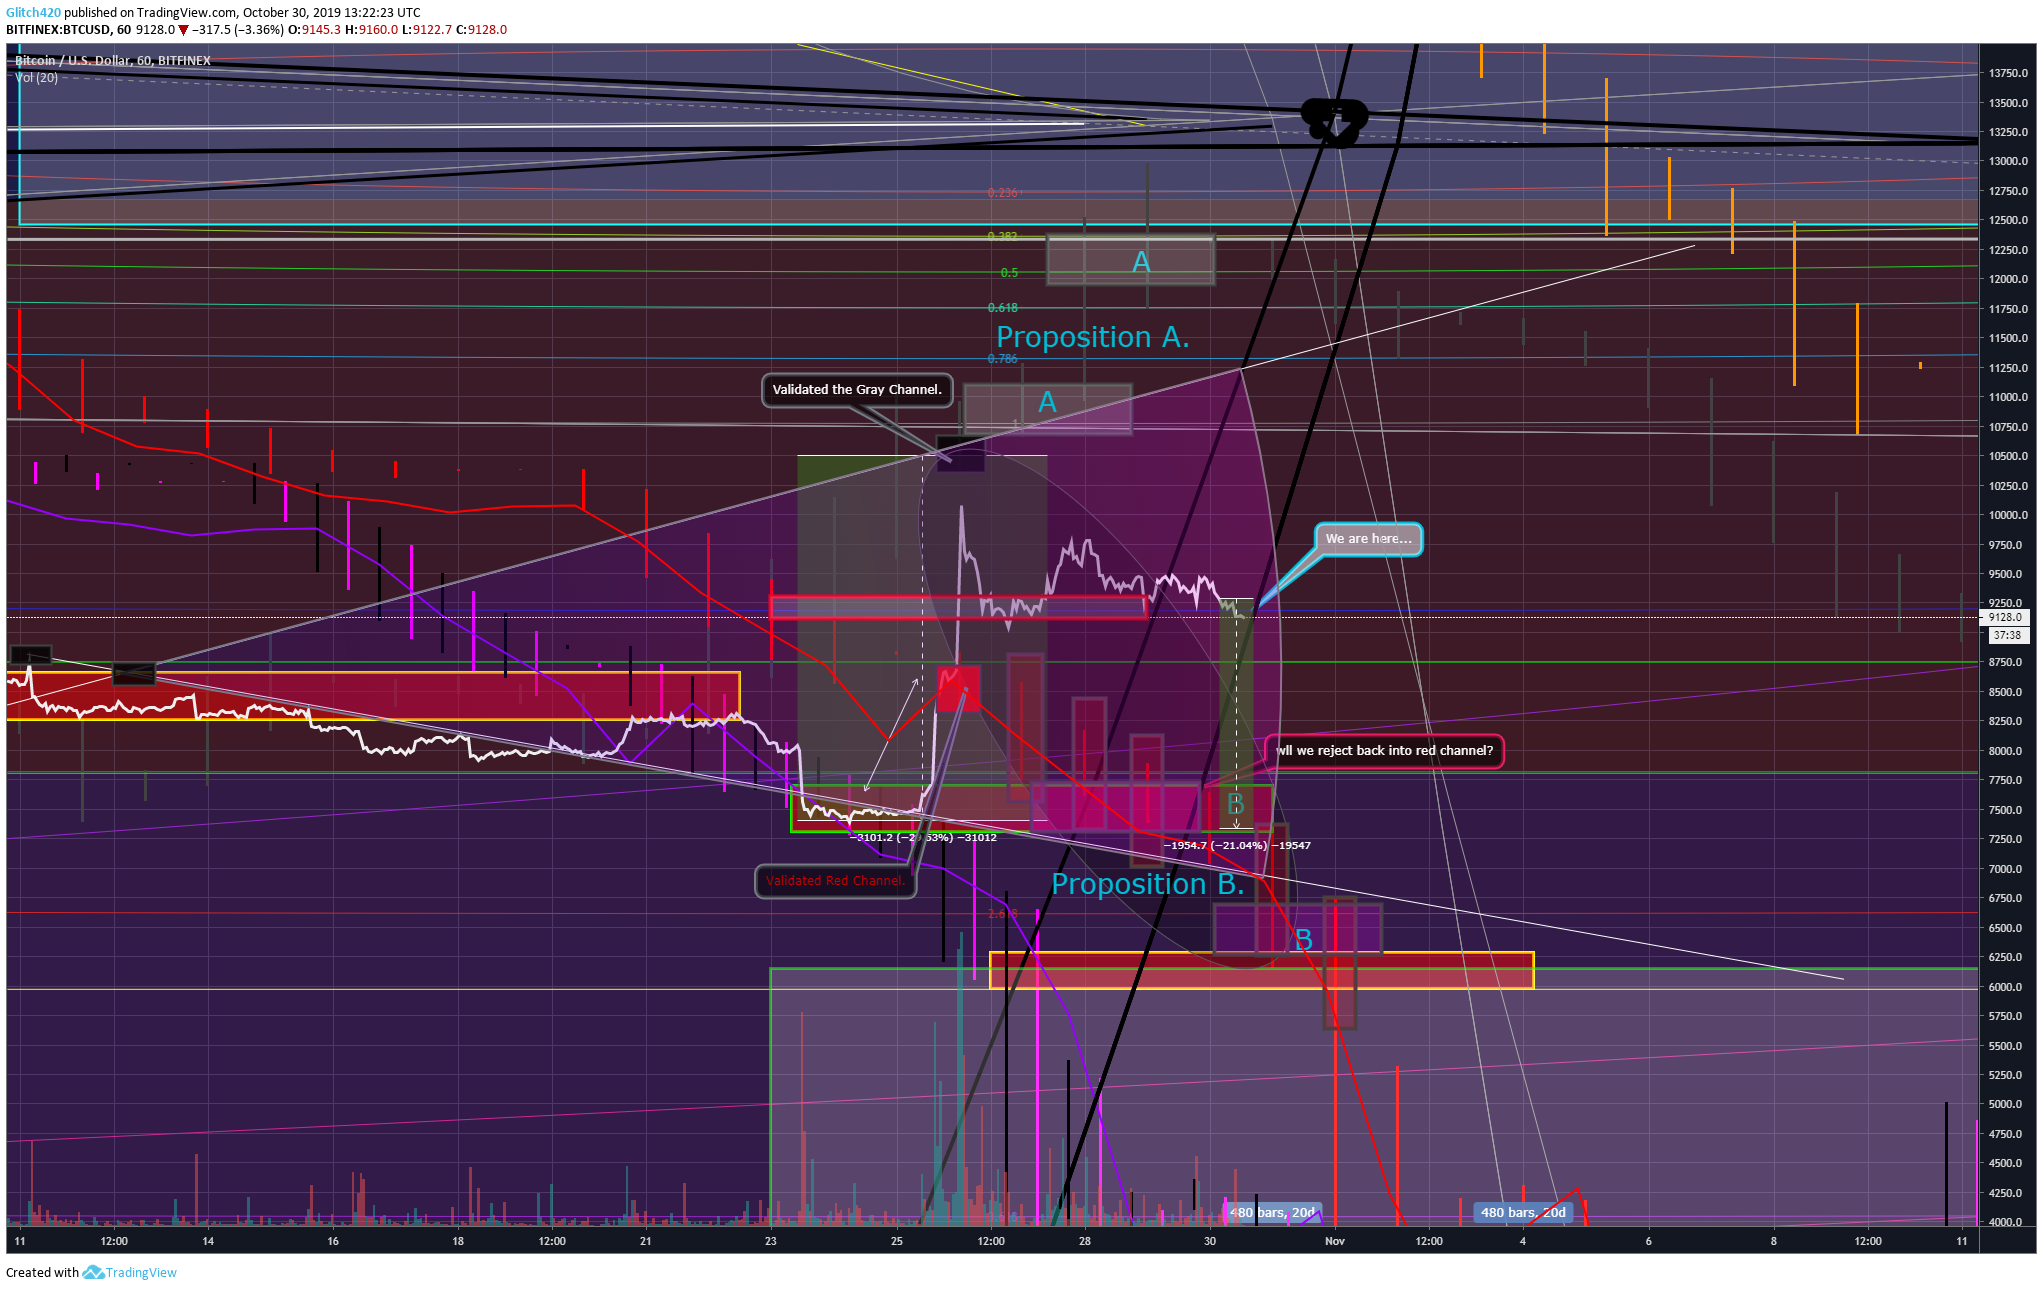
Task: Click the date 14 on the time axis
Action: [208, 1241]
